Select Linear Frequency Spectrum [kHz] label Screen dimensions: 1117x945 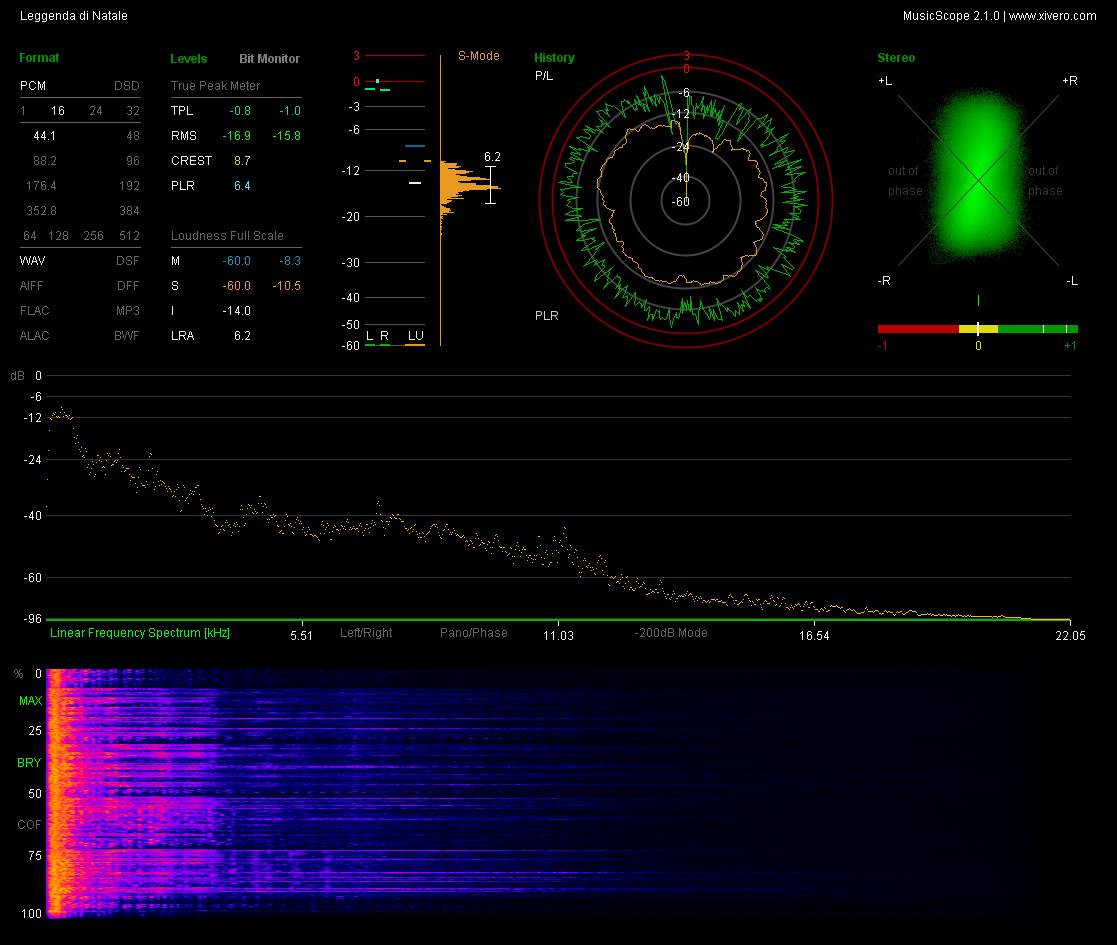point(140,632)
